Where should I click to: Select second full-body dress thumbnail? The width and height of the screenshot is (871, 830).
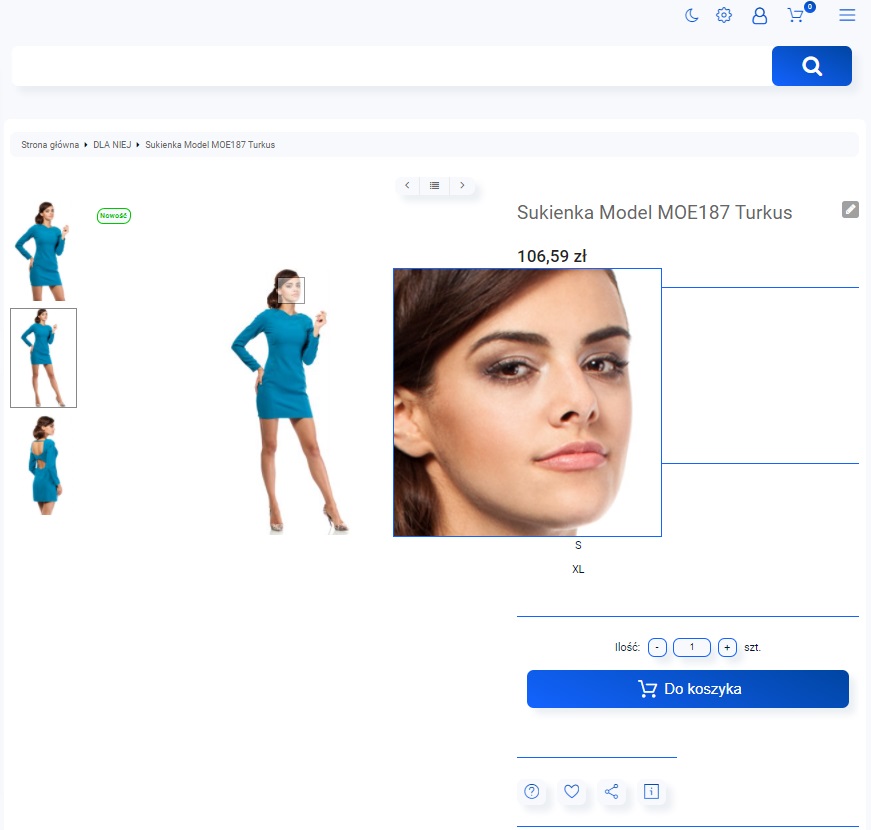point(43,358)
